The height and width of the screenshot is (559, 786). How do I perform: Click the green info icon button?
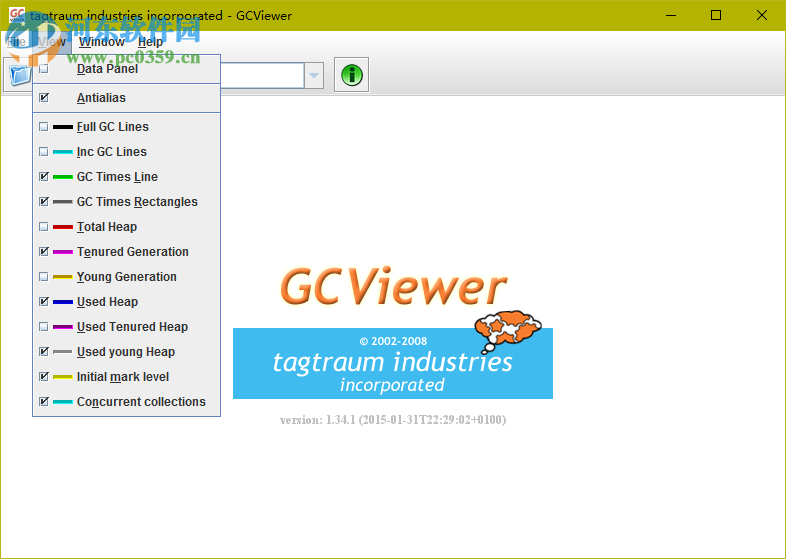[x=351, y=75]
